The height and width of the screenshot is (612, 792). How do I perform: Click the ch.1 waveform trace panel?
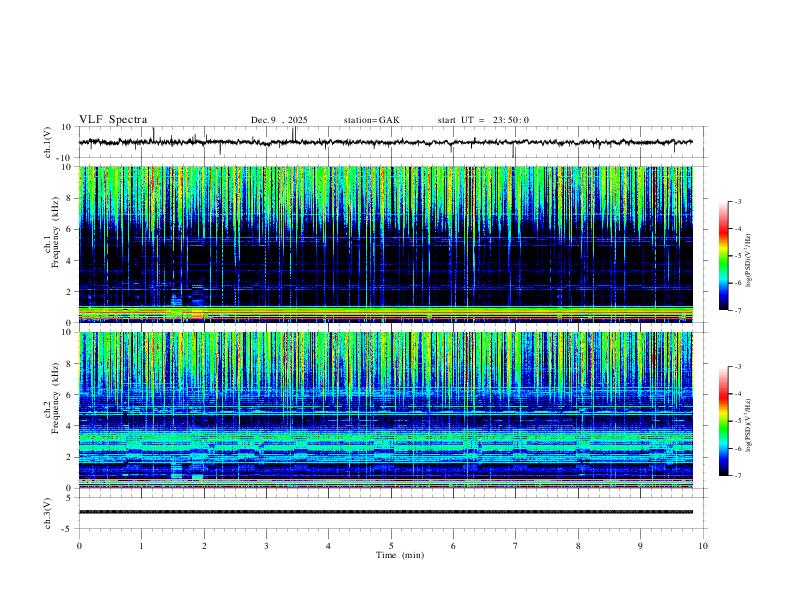pyautogui.click(x=393, y=142)
